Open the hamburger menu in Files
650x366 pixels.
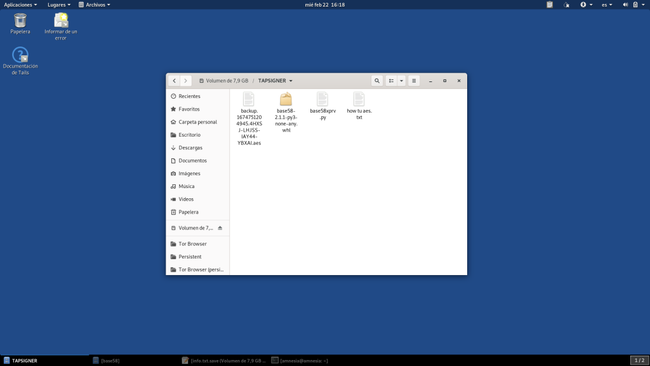point(414,81)
